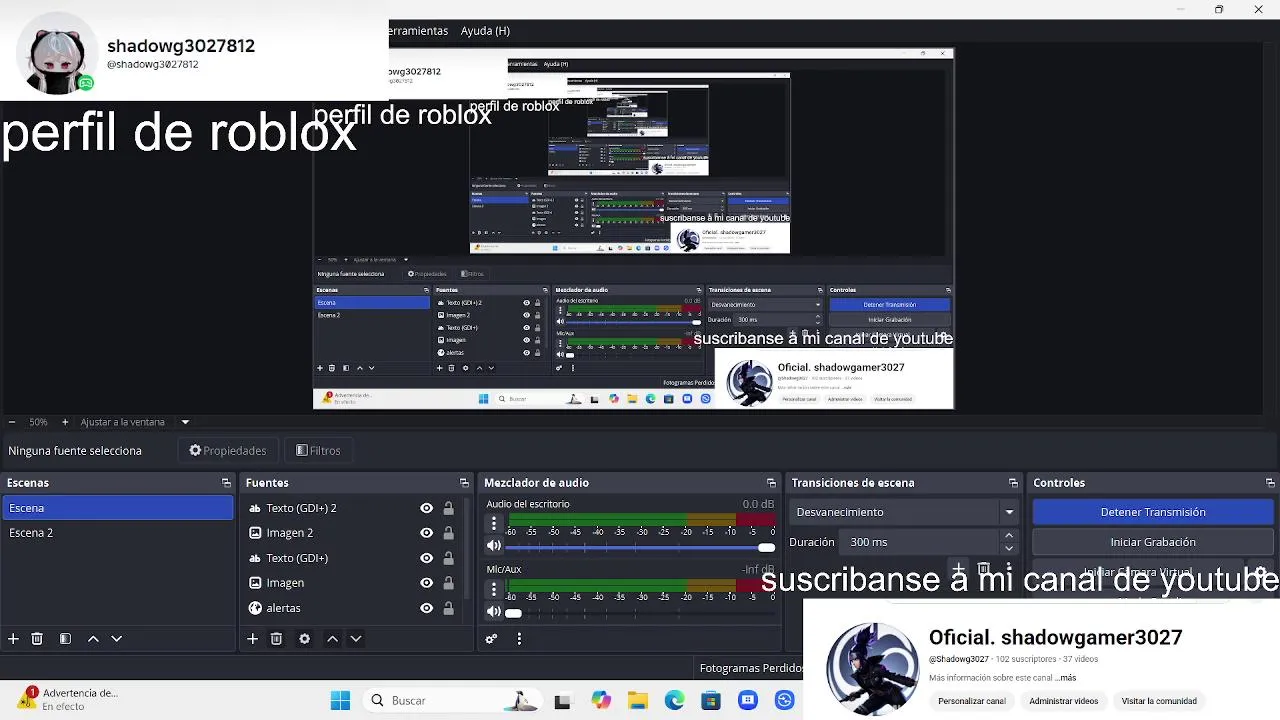Decrease transition duration with down arrow

tap(1009, 548)
